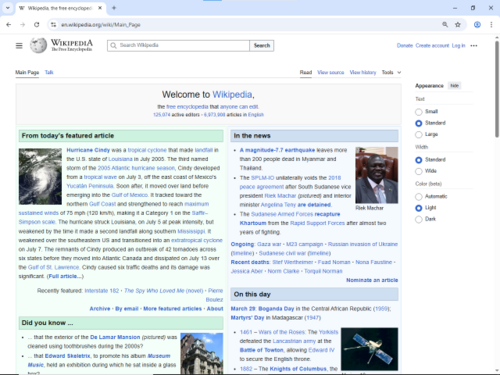Open the personal tools ellipsis menu
Screen dimensions: 500x375
point(474,46)
